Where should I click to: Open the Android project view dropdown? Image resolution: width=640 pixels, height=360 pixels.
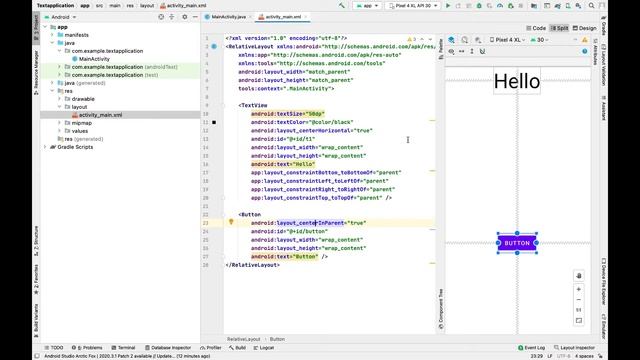(x=60, y=17)
